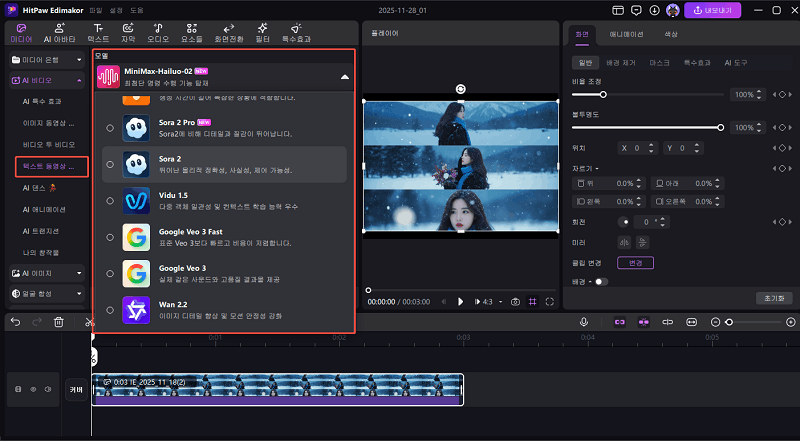Click the horizontal mirror flip icon

624,242
